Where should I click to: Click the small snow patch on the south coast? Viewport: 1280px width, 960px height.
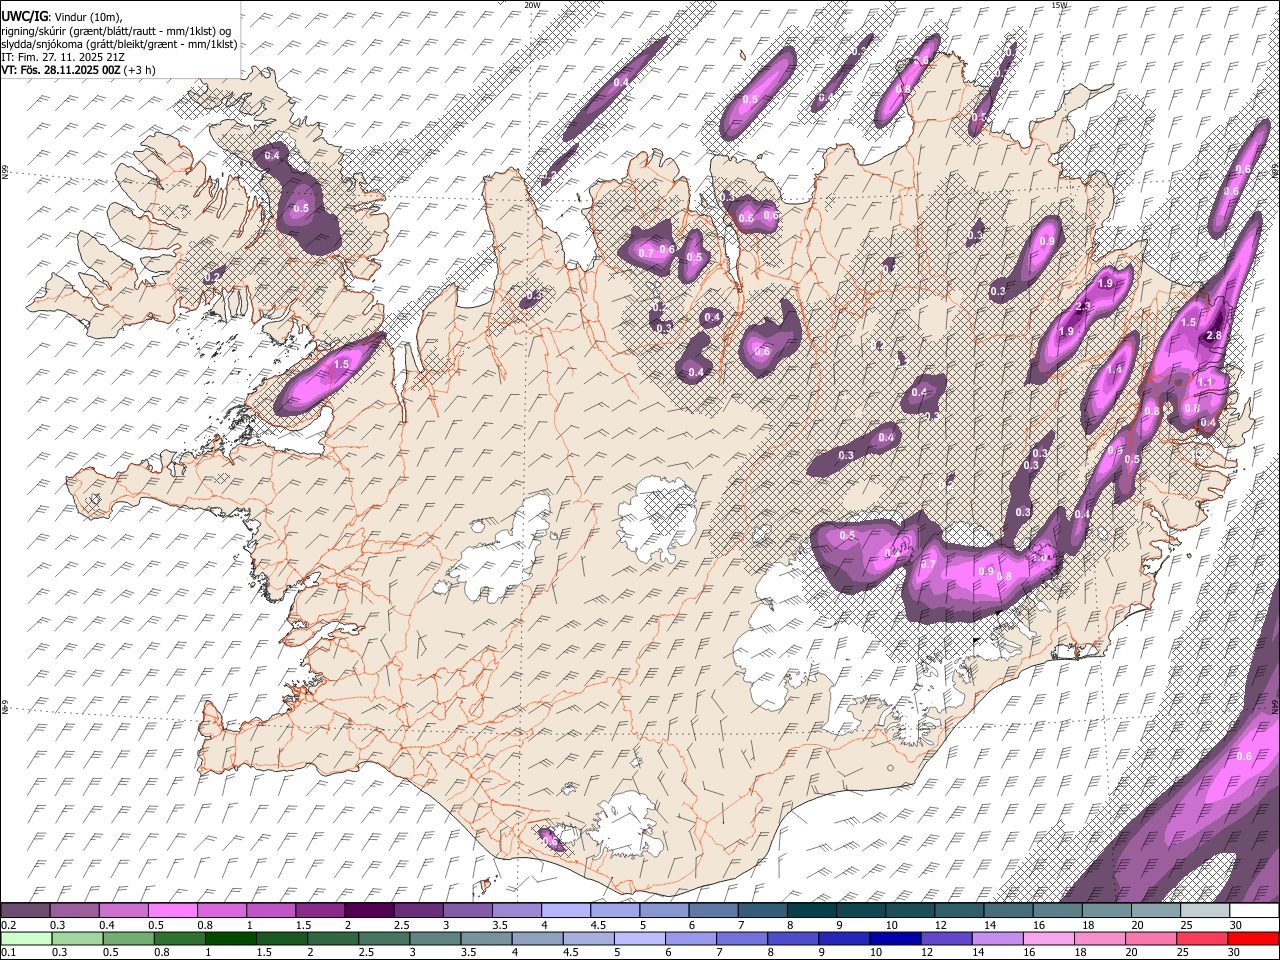551,839
